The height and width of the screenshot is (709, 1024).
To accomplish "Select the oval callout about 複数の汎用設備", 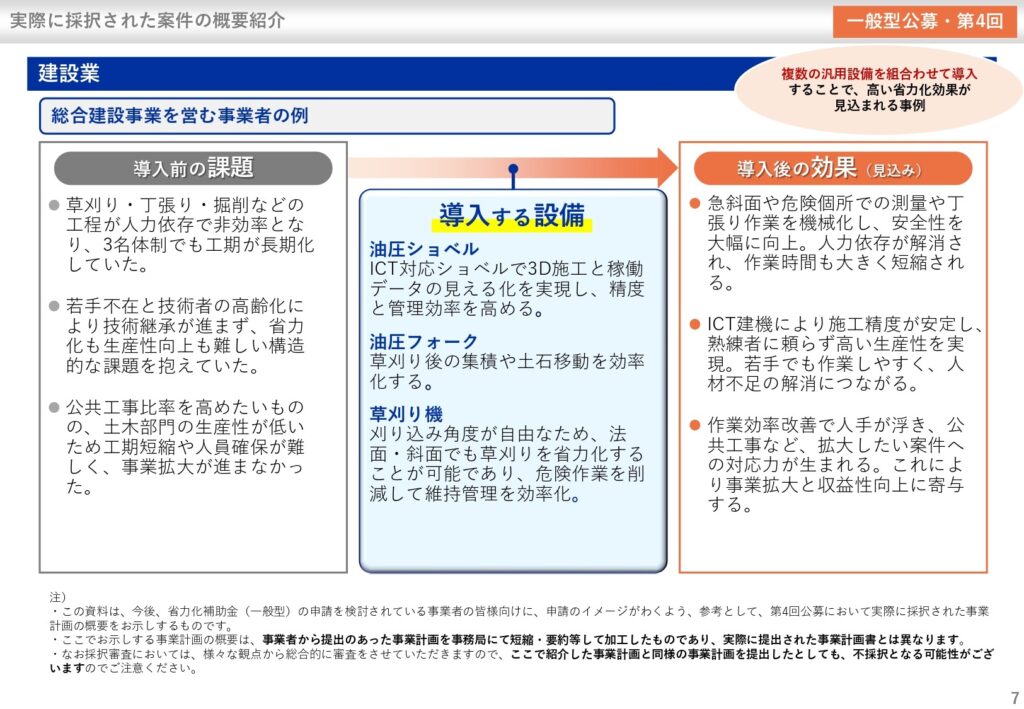I will pos(879,89).
